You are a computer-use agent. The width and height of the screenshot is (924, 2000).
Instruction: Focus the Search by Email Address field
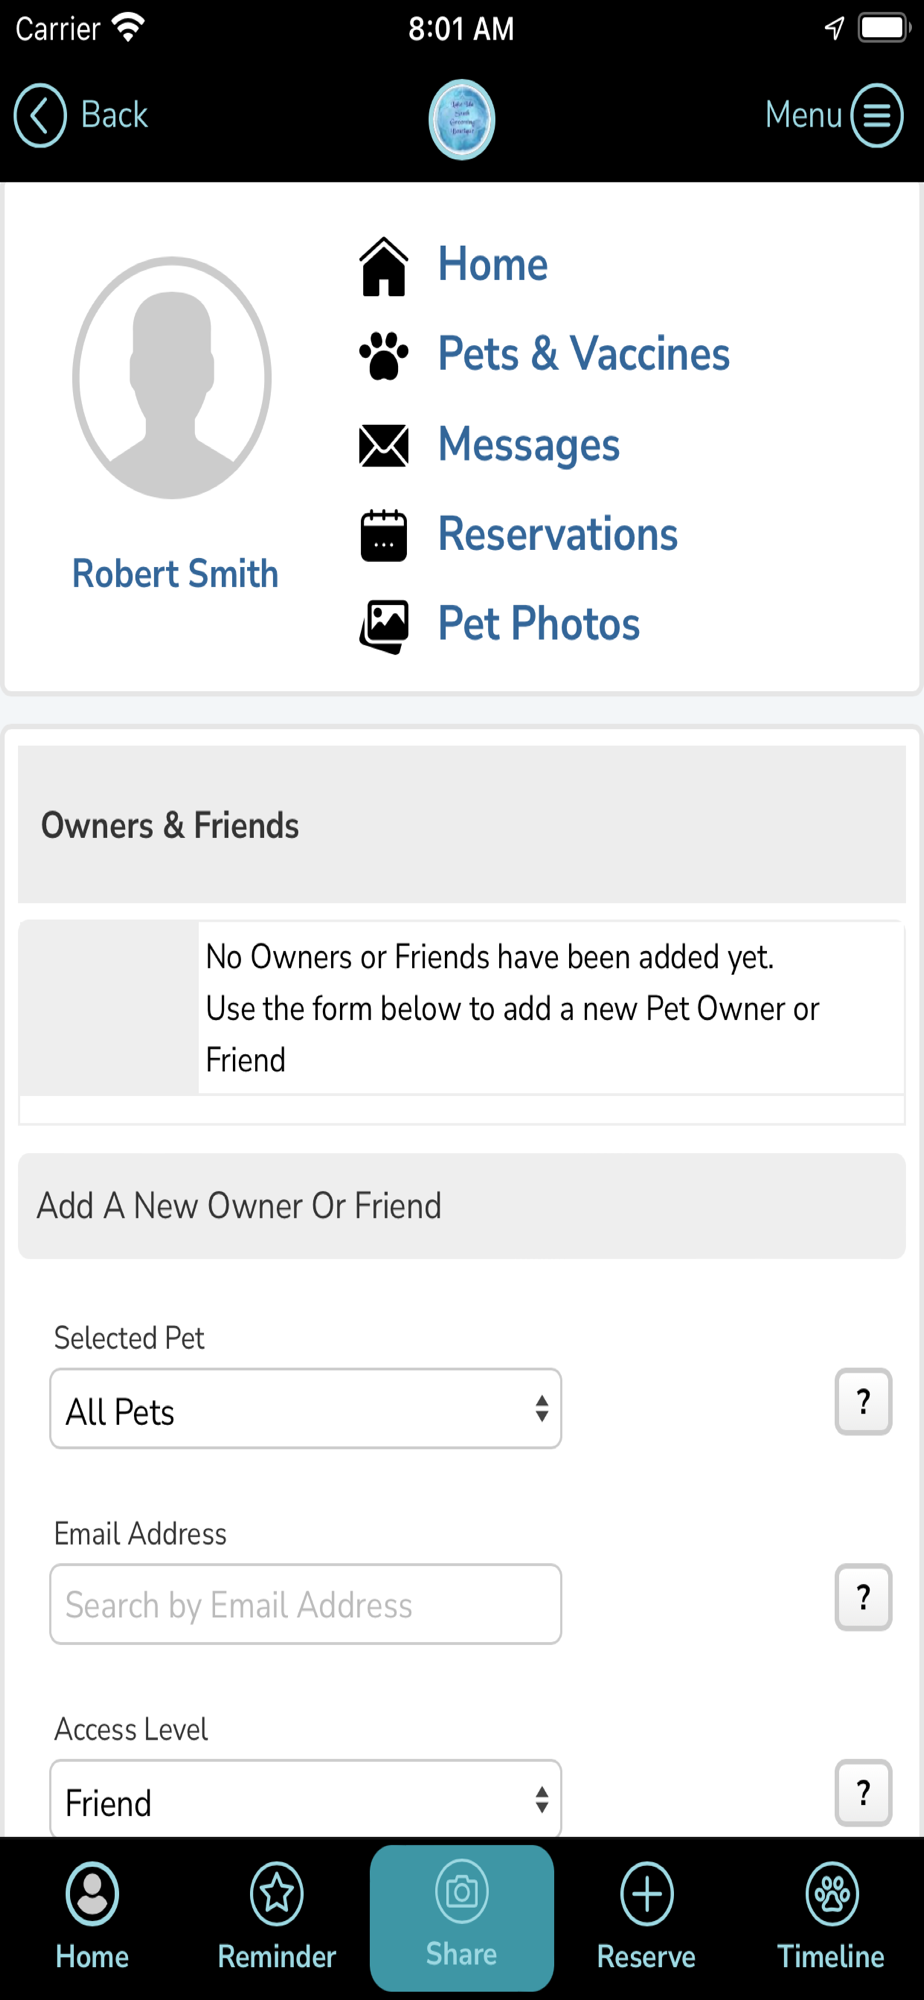pos(305,1604)
